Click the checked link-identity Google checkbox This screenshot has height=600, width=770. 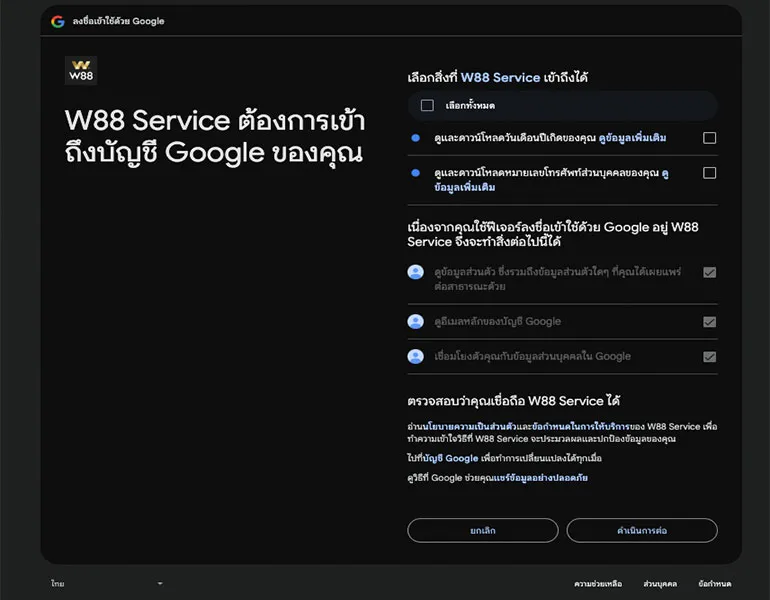[709, 357]
